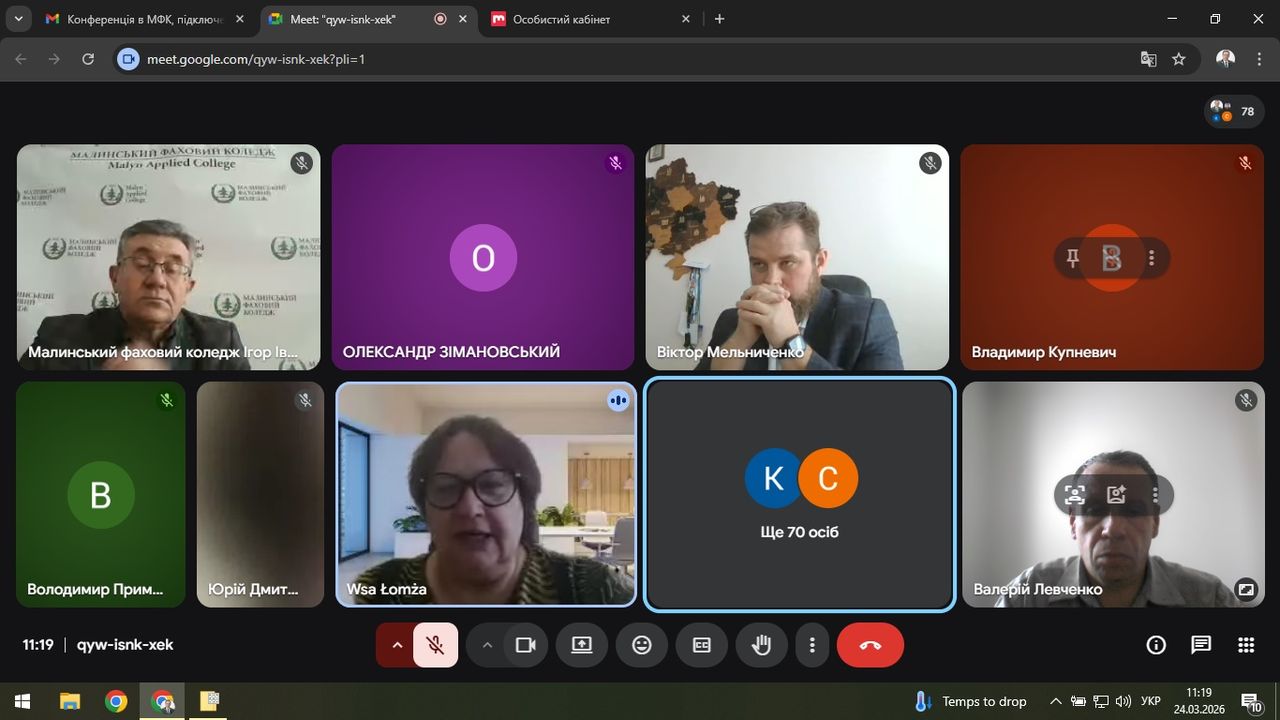Screen dimensions: 1280x720
Task: Toggle the camera on or off
Action: pos(525,645)
